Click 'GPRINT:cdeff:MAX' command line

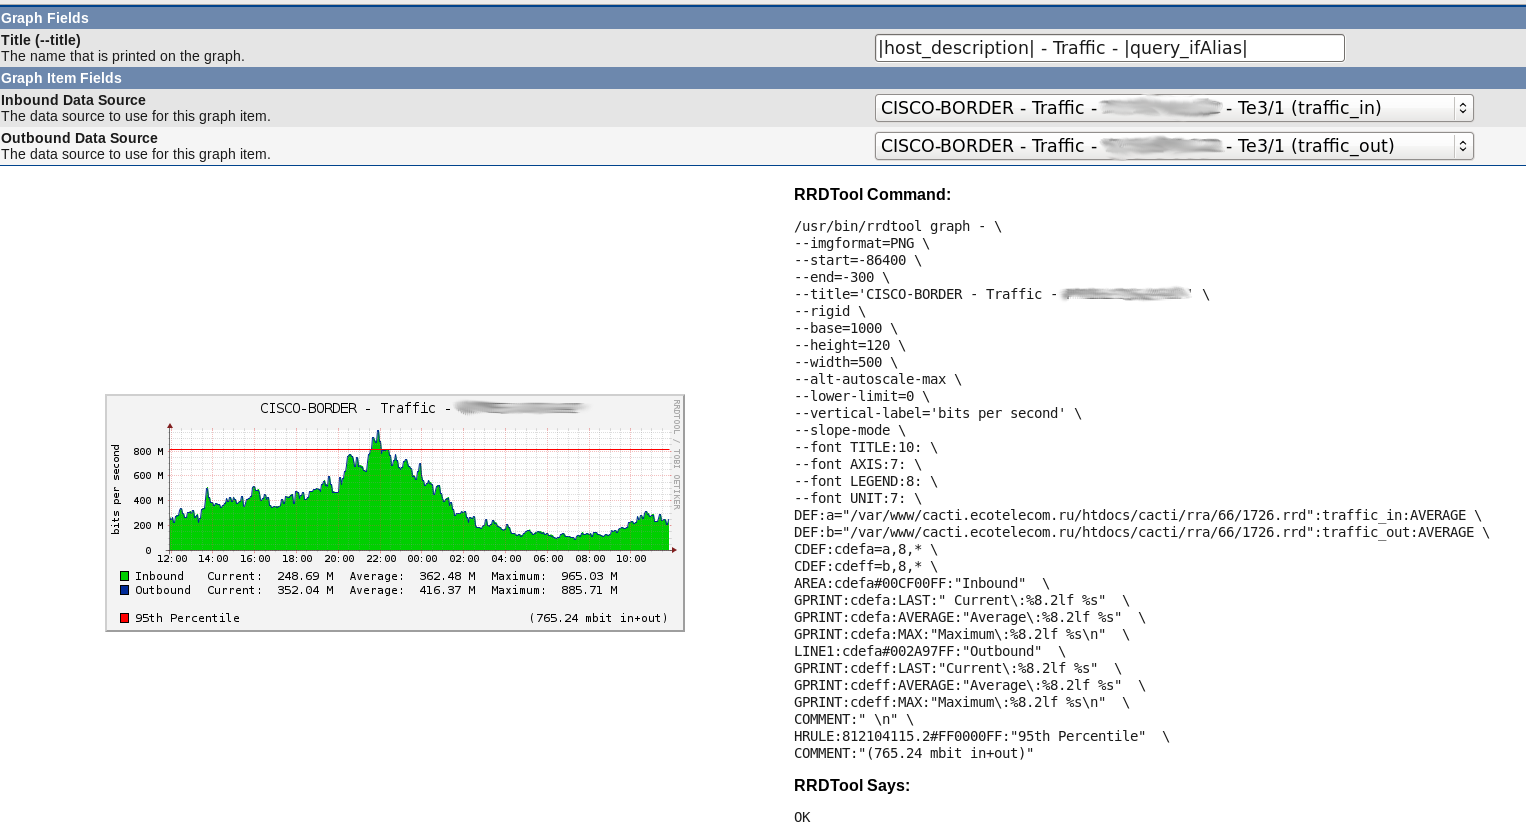[x=962, y=702]
